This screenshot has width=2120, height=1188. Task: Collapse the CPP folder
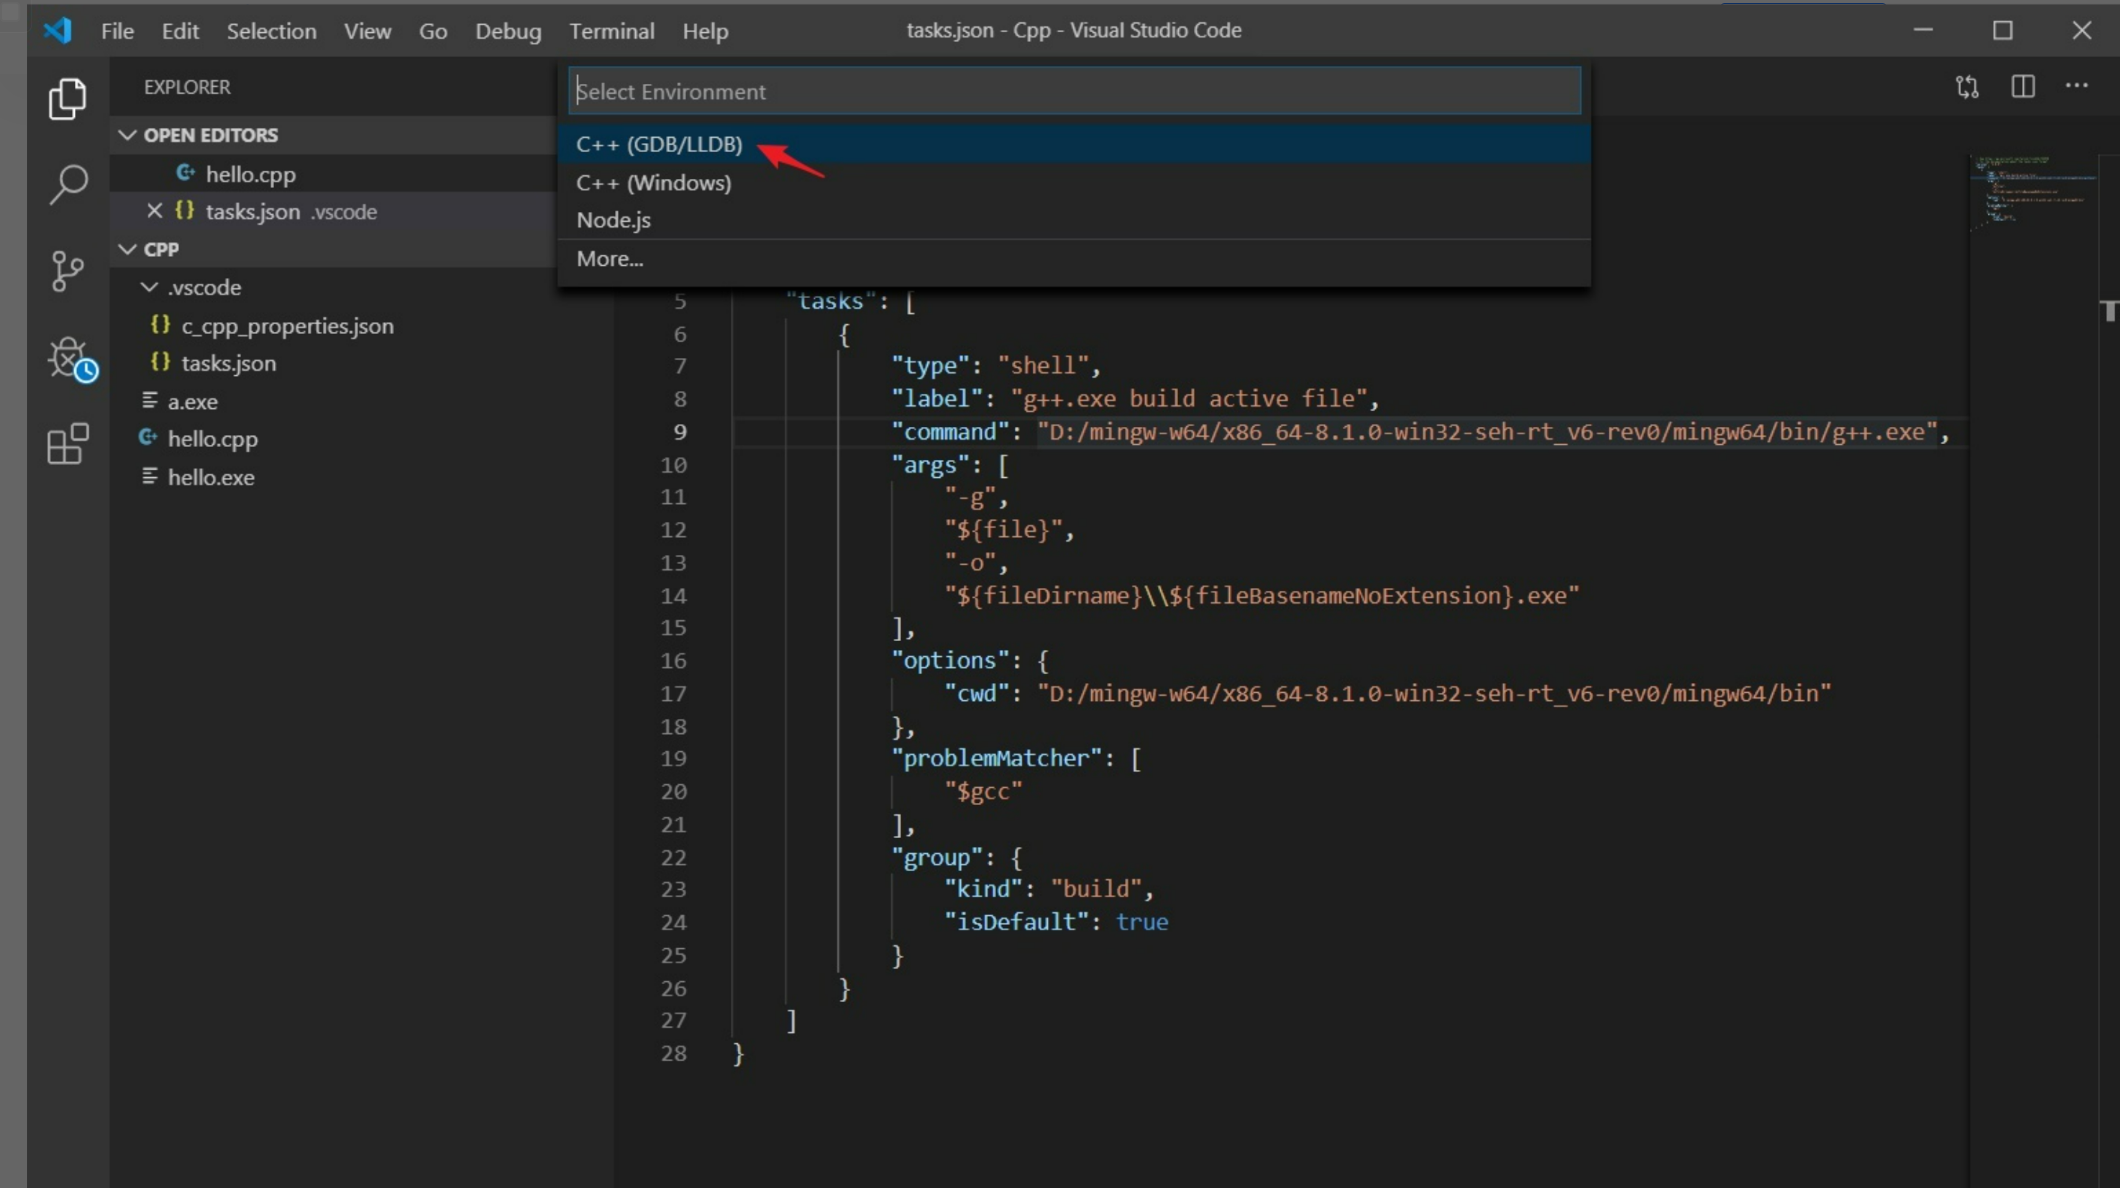click(128, 248)
